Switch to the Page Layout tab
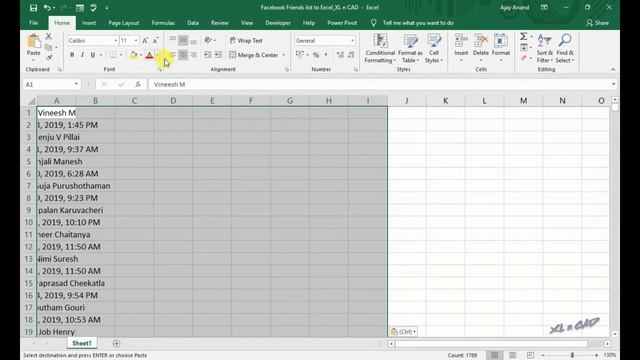 pyautogui.click(x=123, y=23)
